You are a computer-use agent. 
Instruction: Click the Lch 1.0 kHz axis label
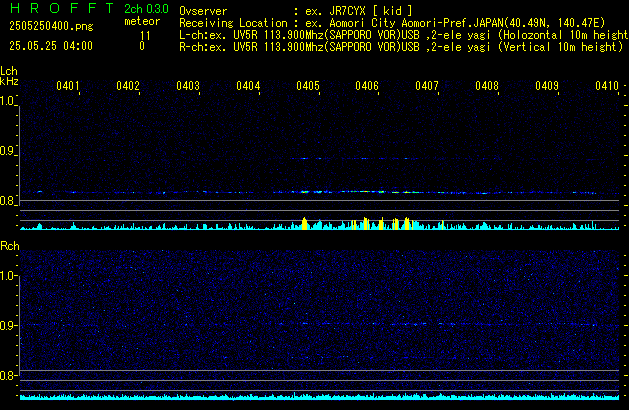[x=7, y=101]
